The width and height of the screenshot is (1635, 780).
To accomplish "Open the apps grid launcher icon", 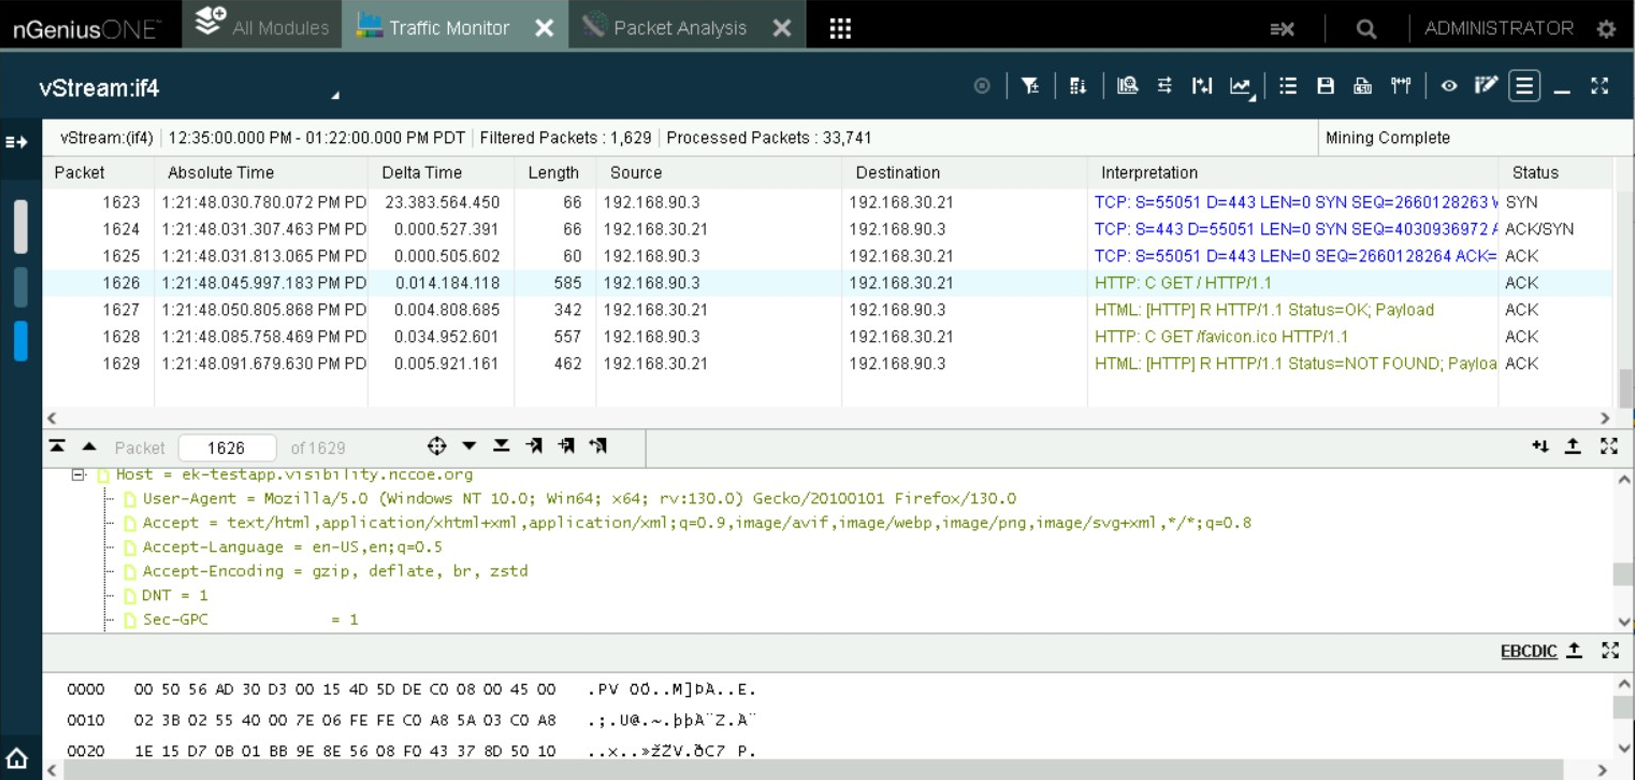I will 840,28.
